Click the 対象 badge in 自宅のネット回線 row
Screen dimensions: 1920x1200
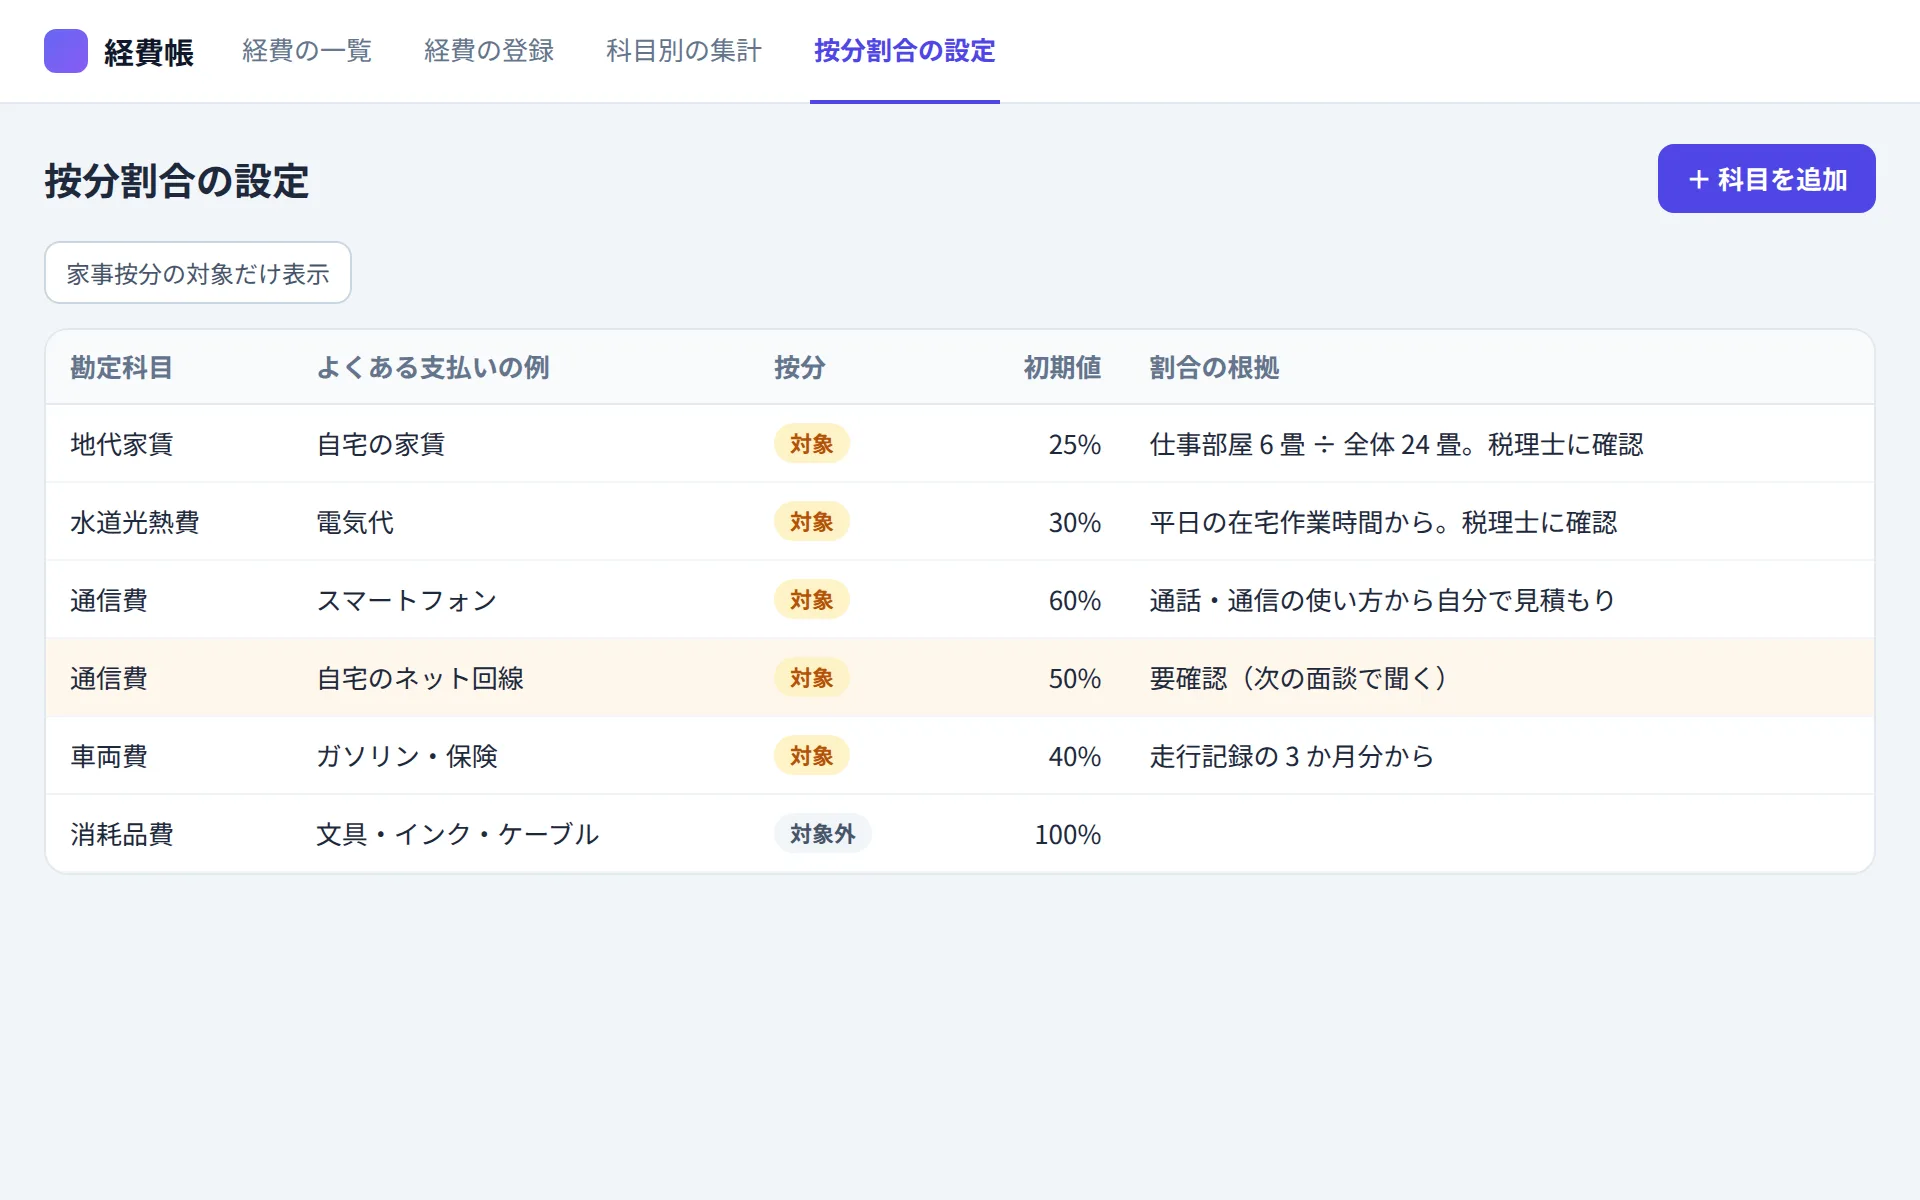(812, 678)
